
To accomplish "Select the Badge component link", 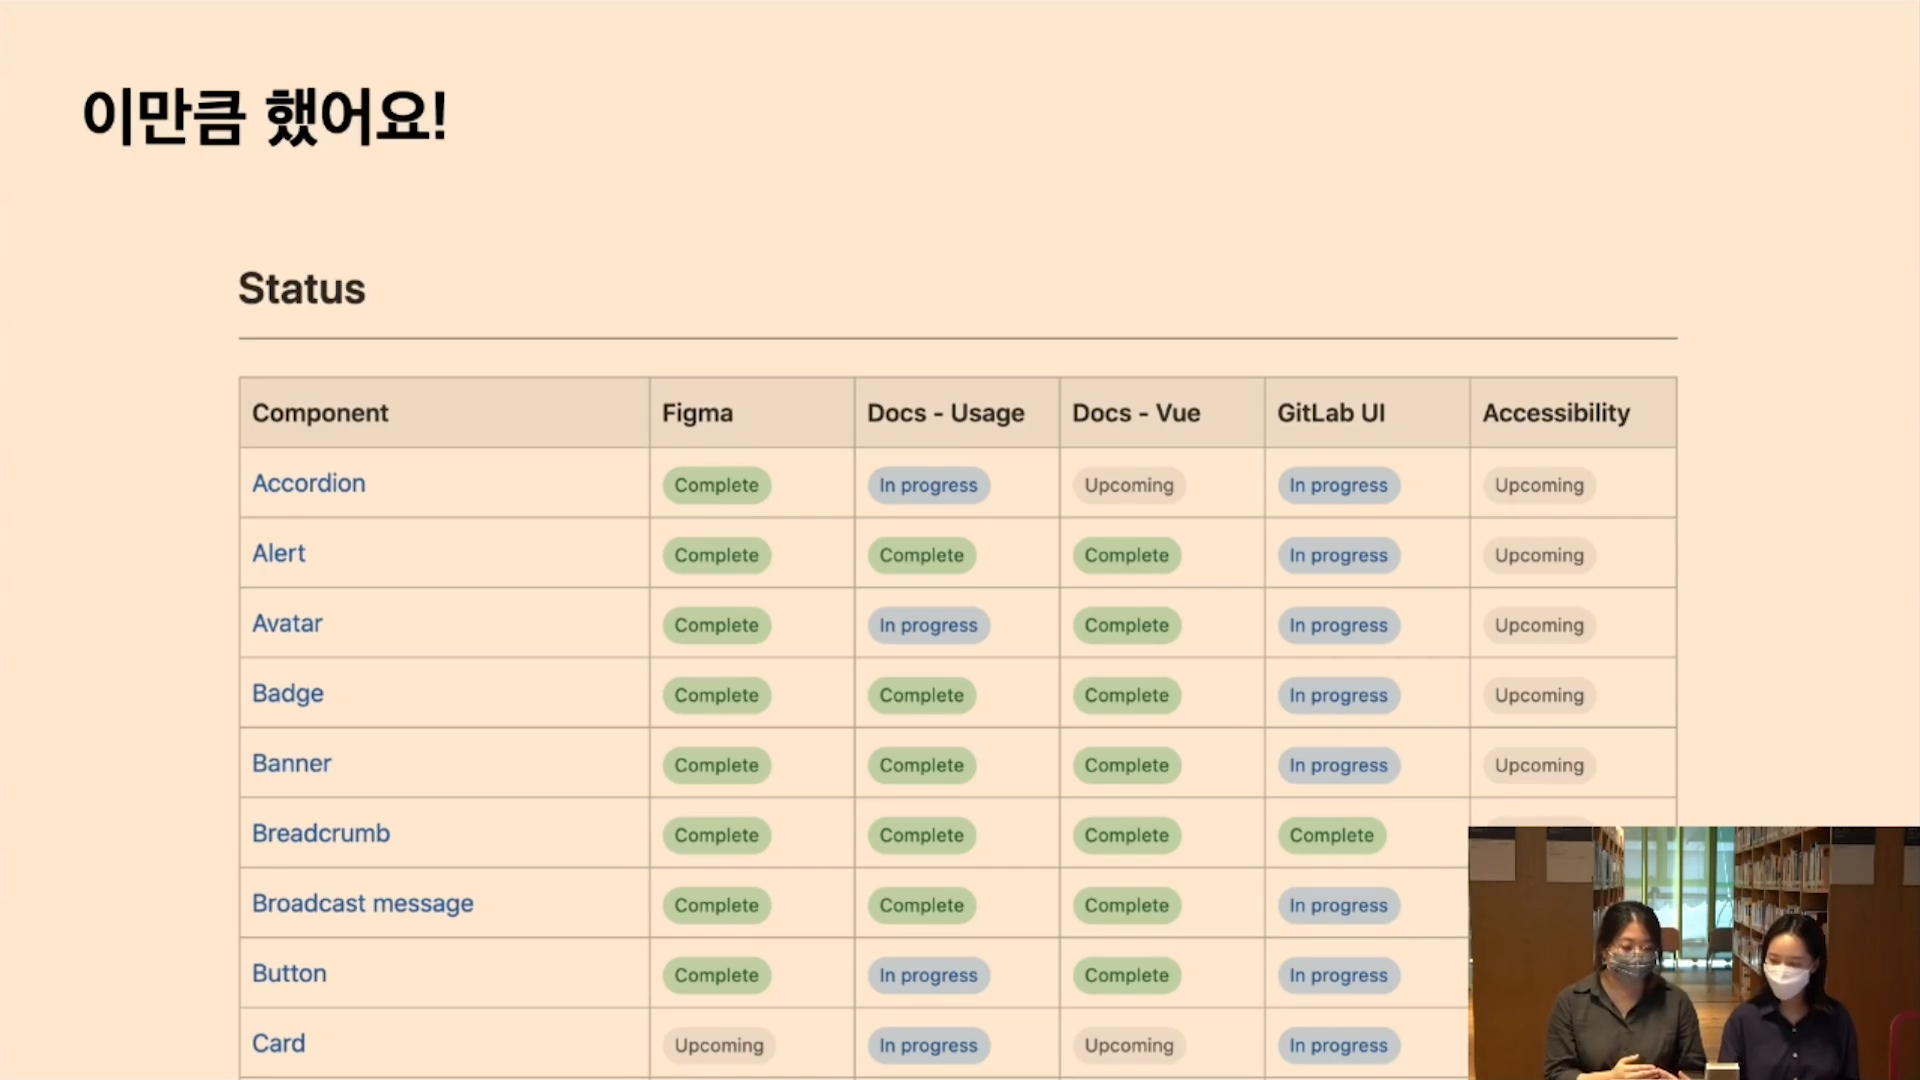I will coord(287,693).
